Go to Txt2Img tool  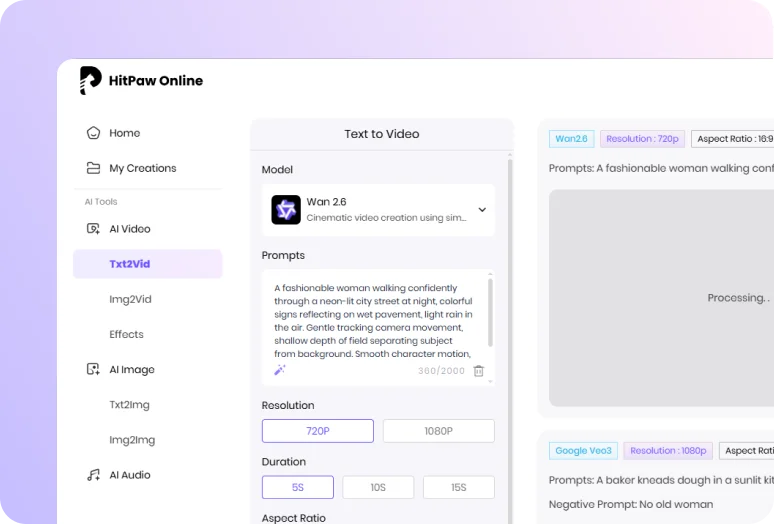[x=130, y=405]
